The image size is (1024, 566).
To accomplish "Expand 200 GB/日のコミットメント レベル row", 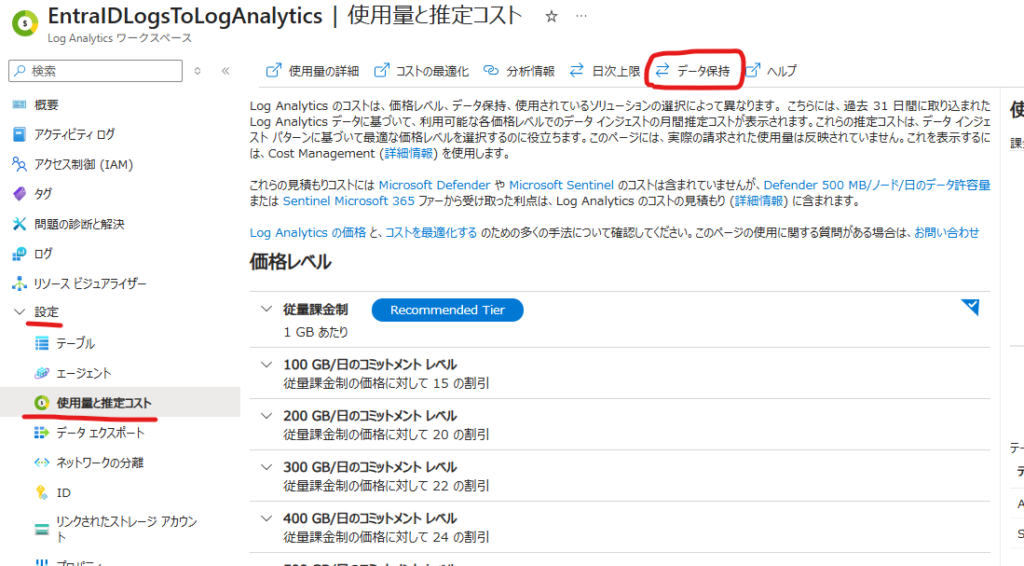I will coord(266,416).
